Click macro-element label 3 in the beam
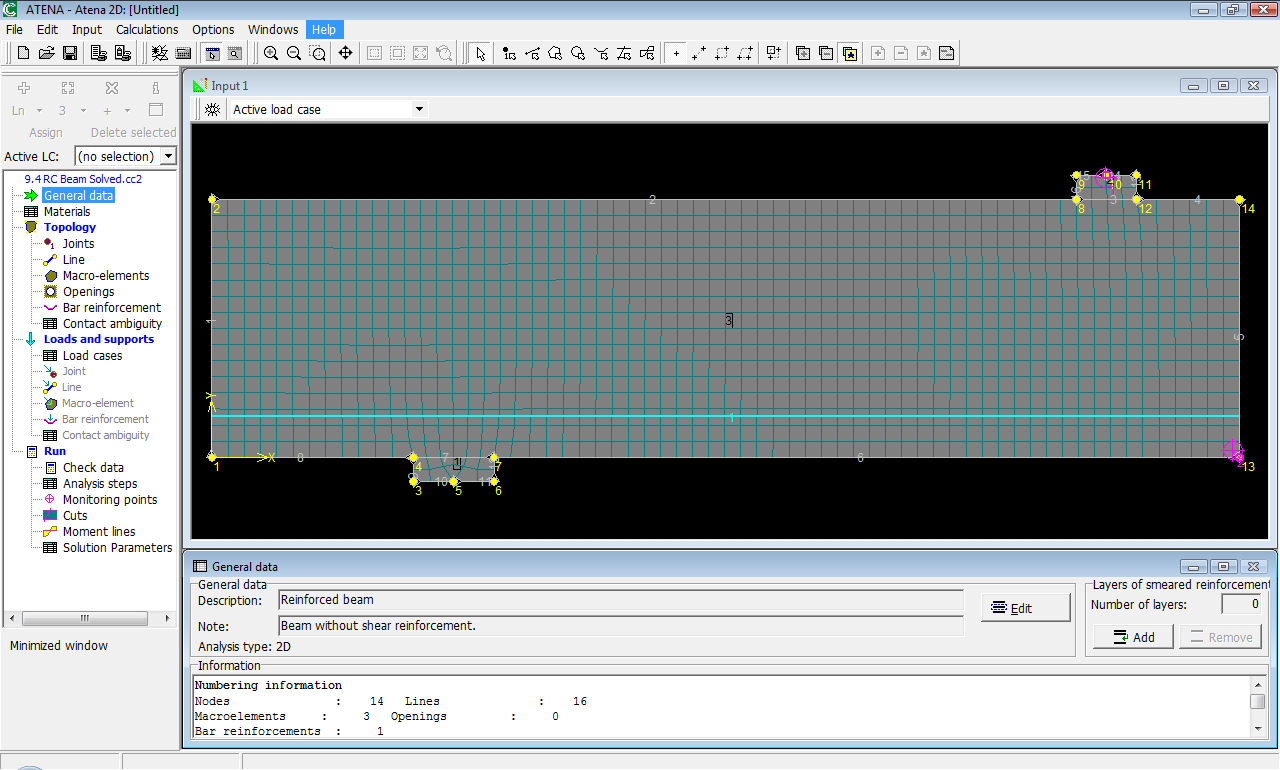Image resolution: width=1280 pixels, height=770 pixels. pos(728,320)
